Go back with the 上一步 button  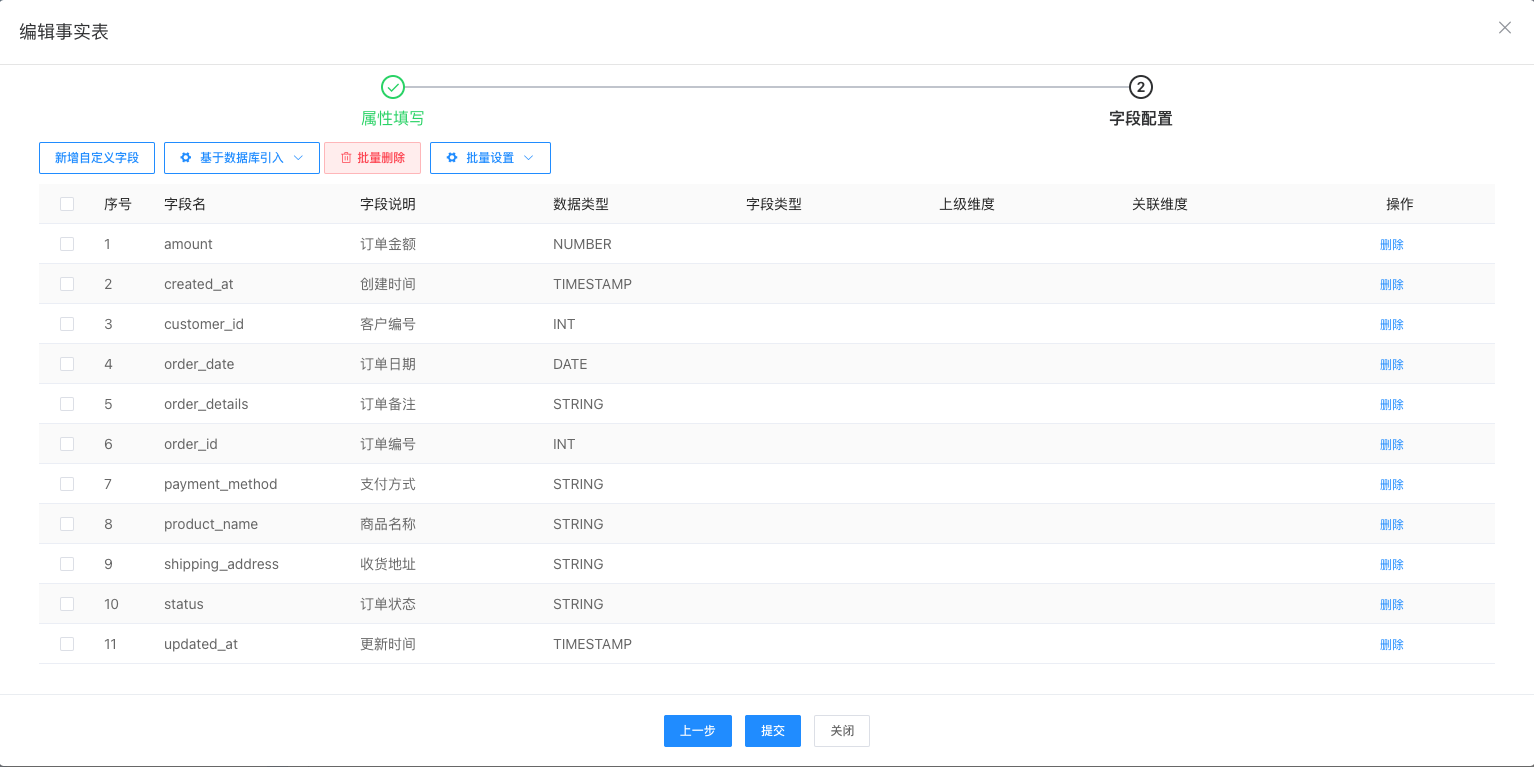697,731
